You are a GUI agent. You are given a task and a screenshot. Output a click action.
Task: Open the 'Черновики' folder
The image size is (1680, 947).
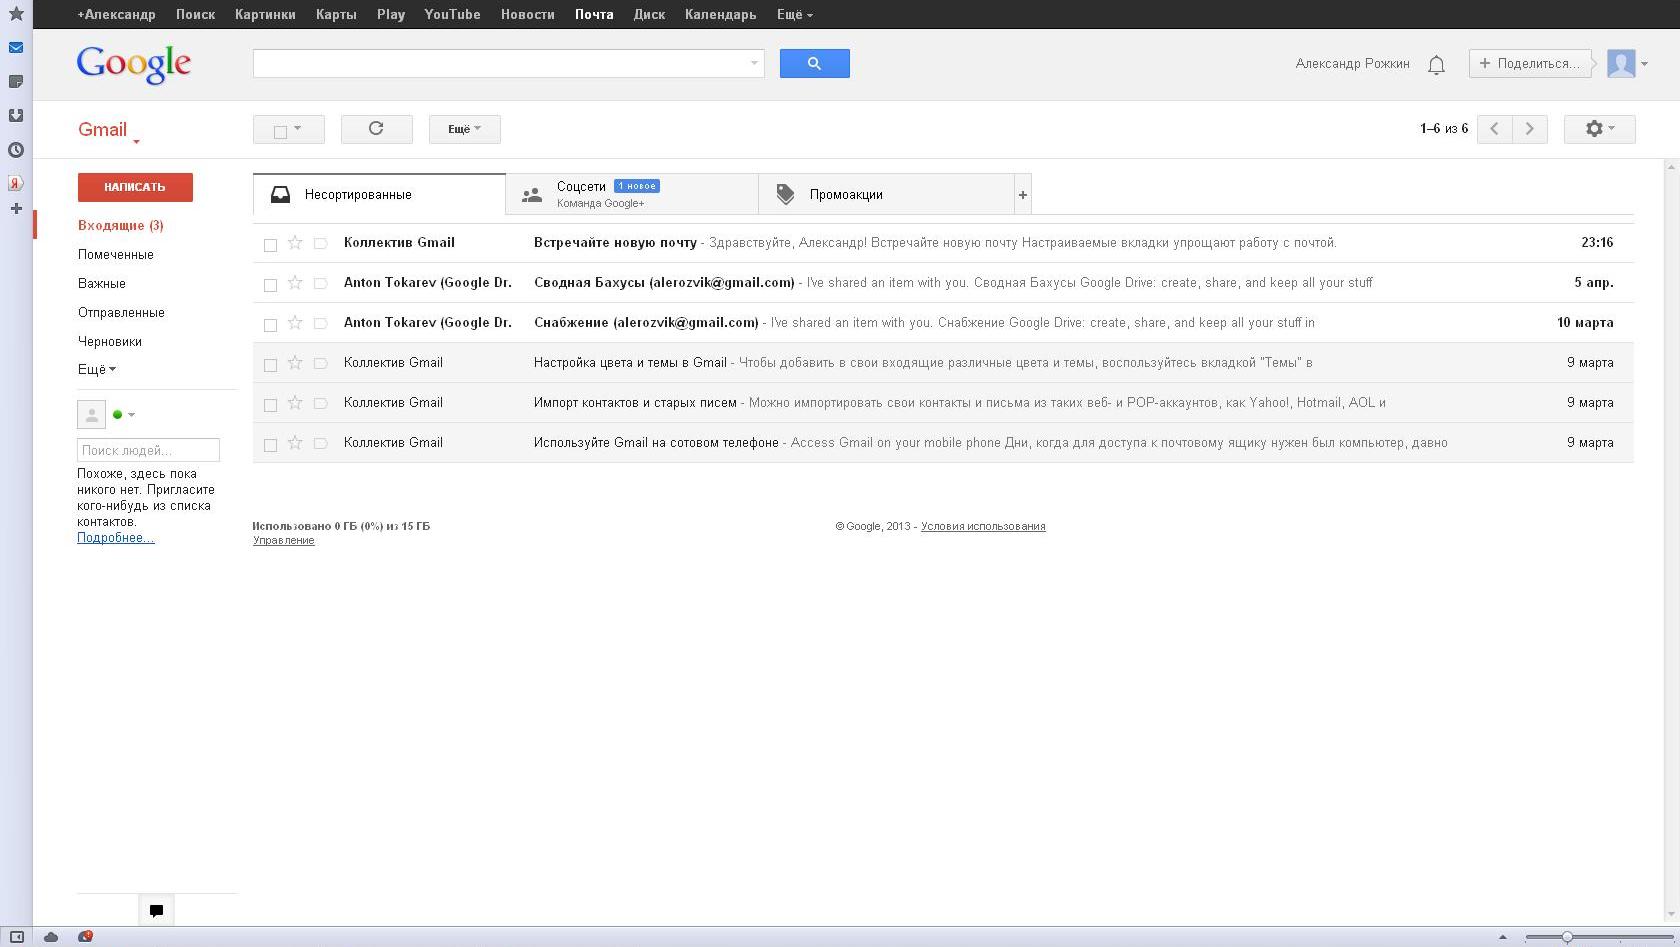pyautogui.click(x=110, y=341)
